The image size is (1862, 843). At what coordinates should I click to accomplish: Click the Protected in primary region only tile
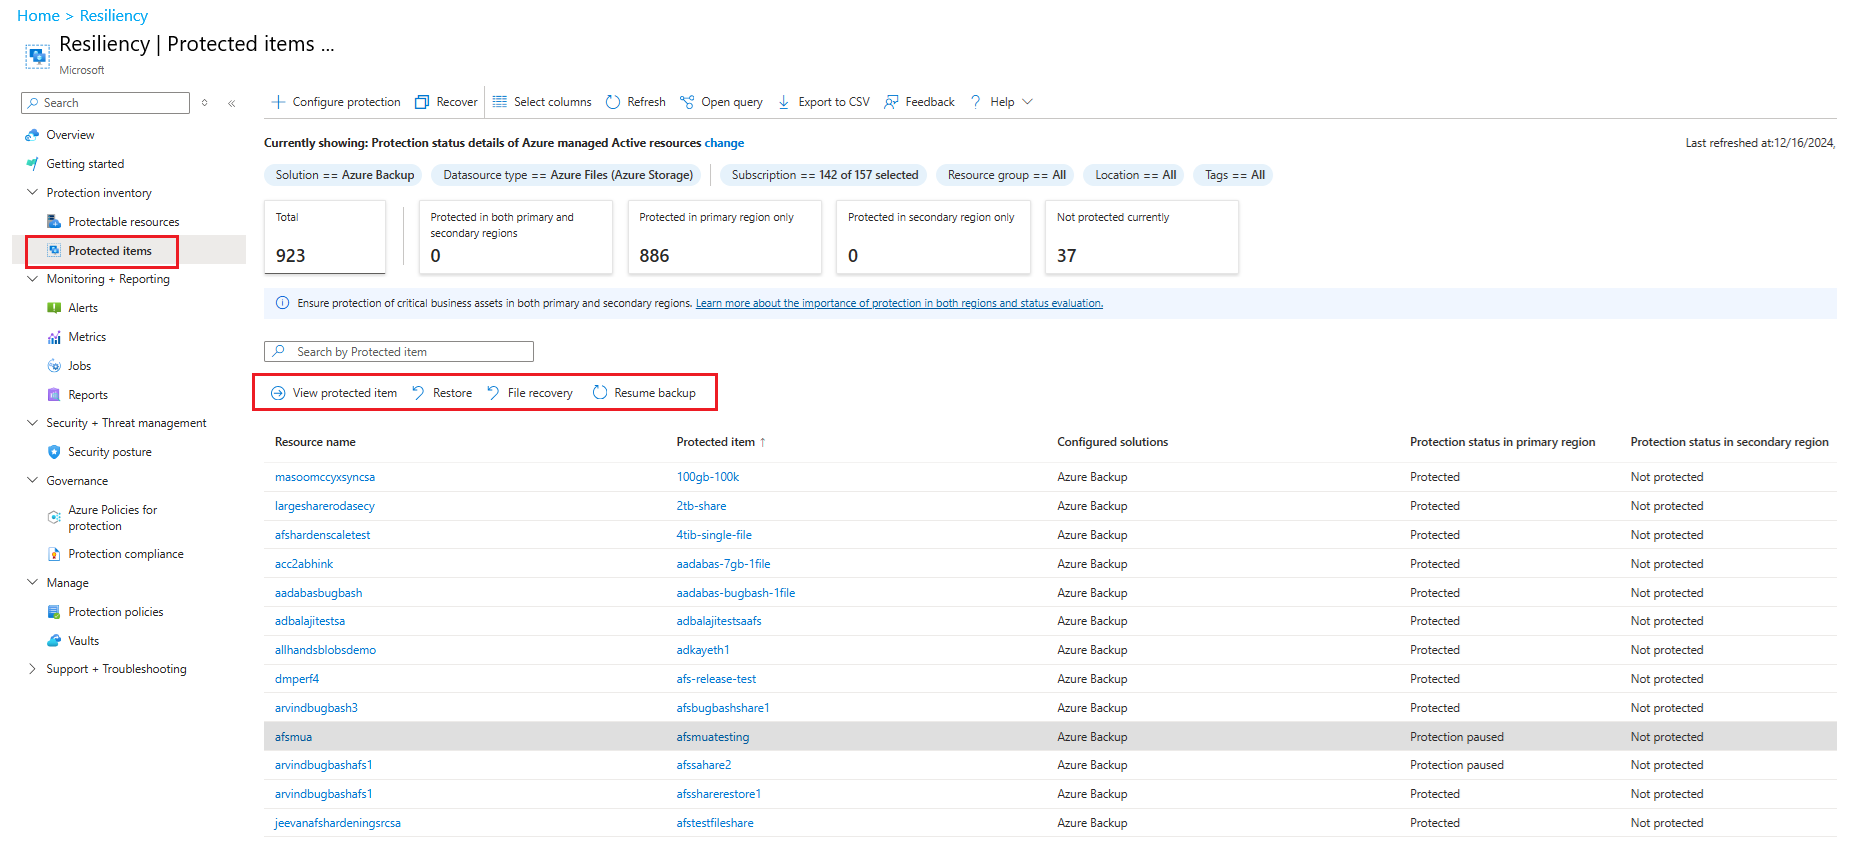point(724,237)
